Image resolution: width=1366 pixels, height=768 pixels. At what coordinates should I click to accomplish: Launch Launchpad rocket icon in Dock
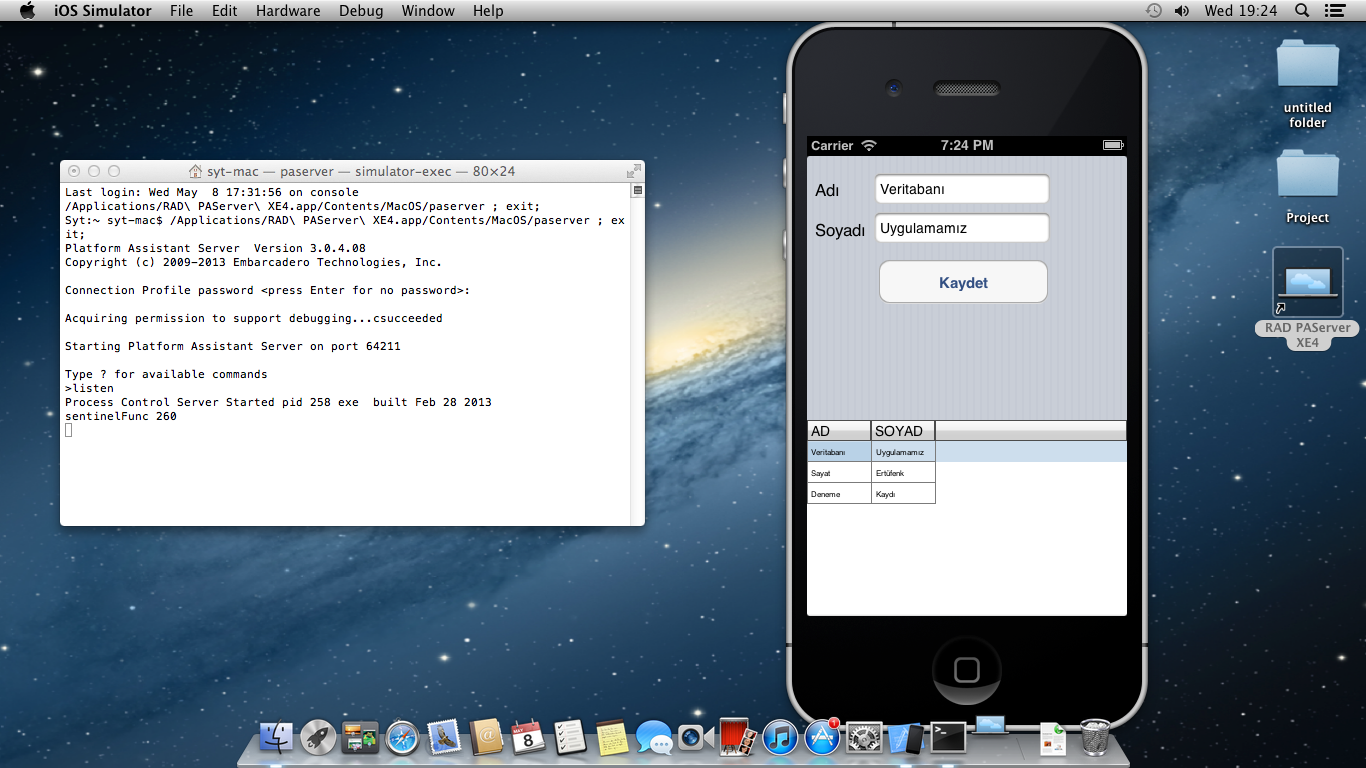point(318,737)
